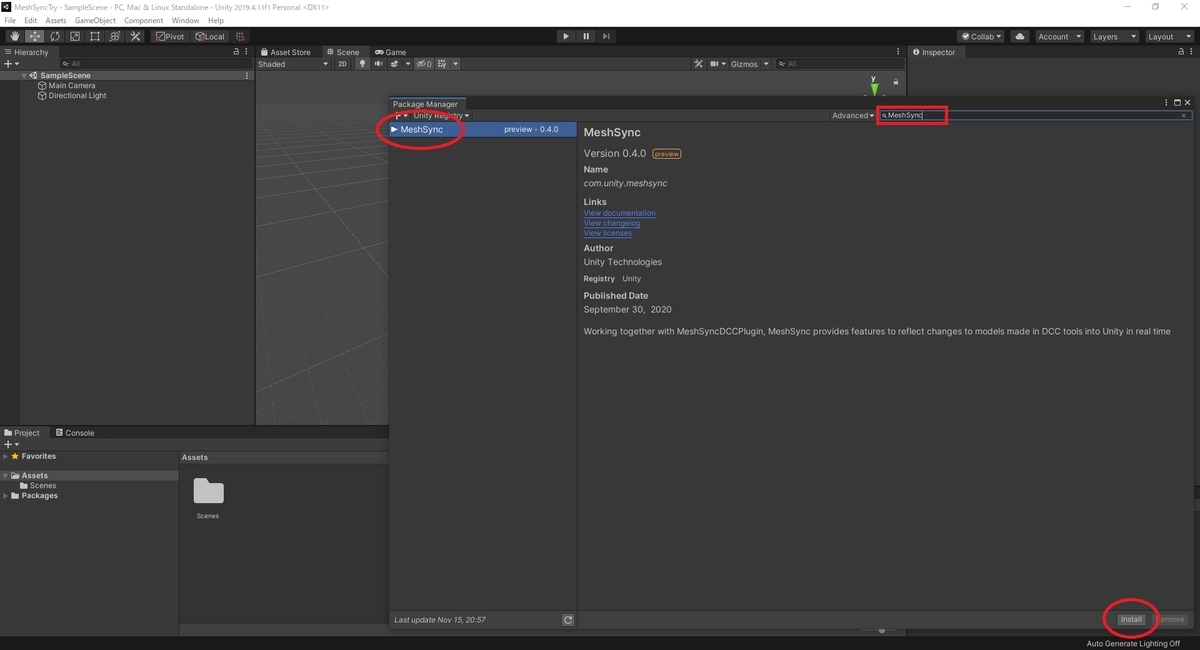1200x650 pixels.
Task: Open Layers dropdown
Action: click(x=1114, y=36)
